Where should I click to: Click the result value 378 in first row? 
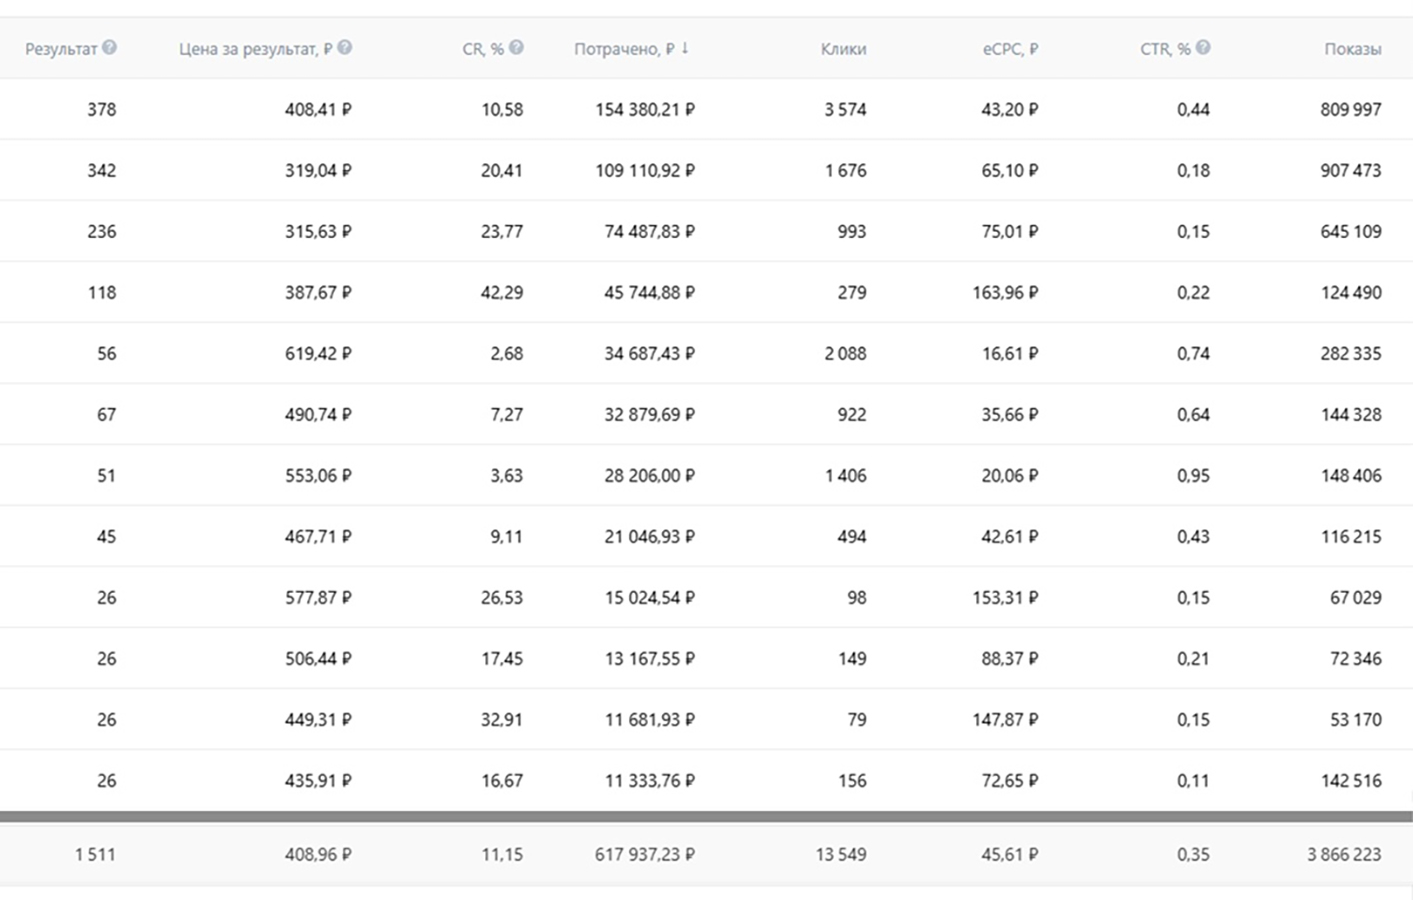pyautogui.click(x=101, y=110)
